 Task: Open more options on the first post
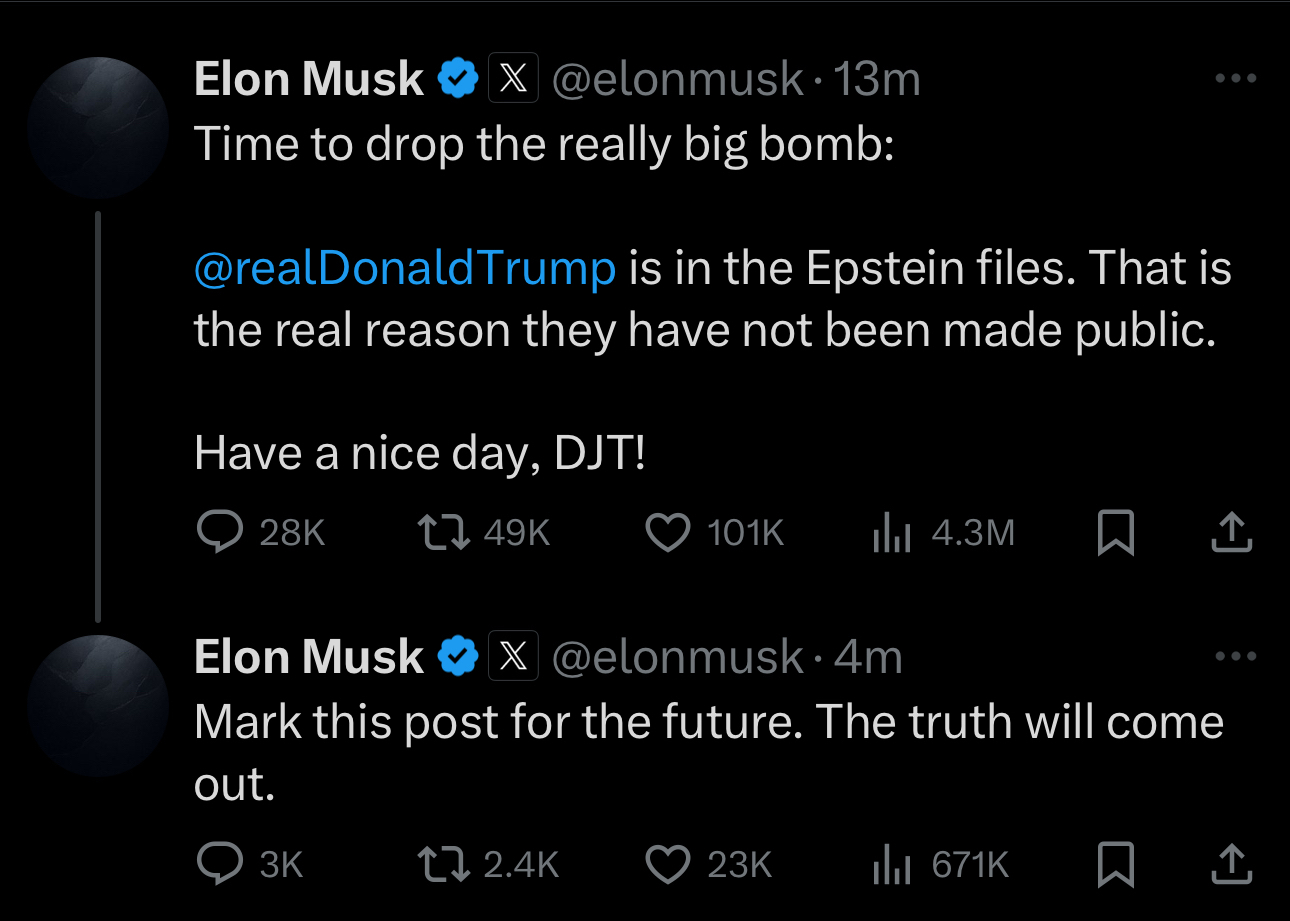point(1236,79)
